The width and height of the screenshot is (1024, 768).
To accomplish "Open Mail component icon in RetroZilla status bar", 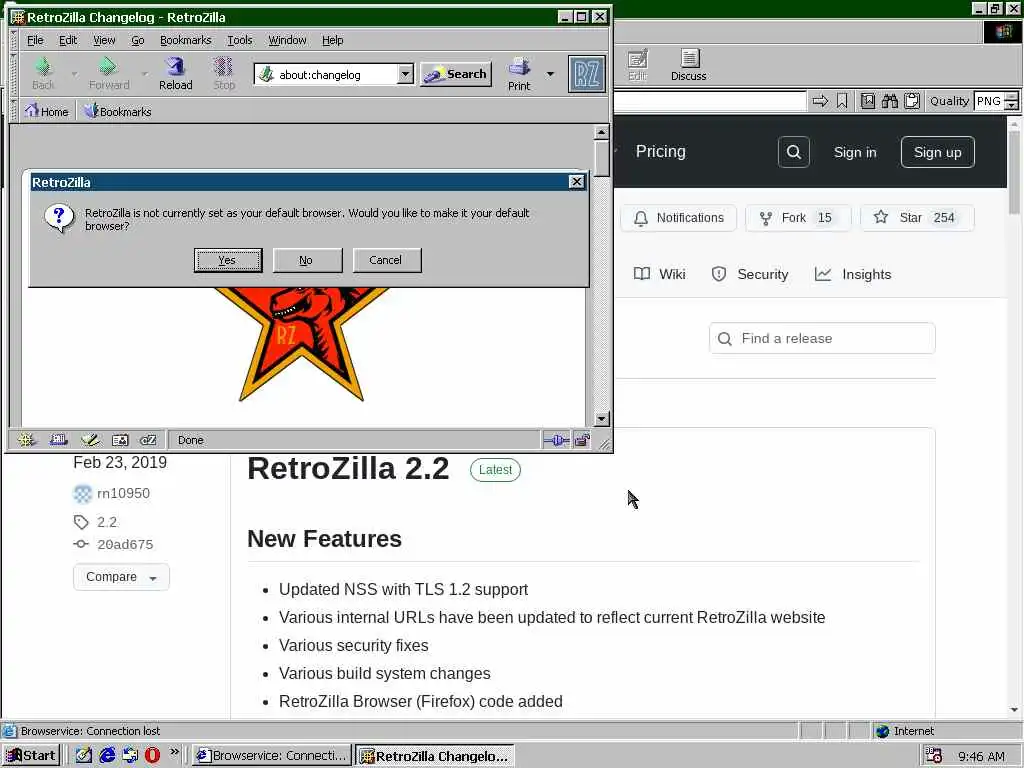I will 58,440.
